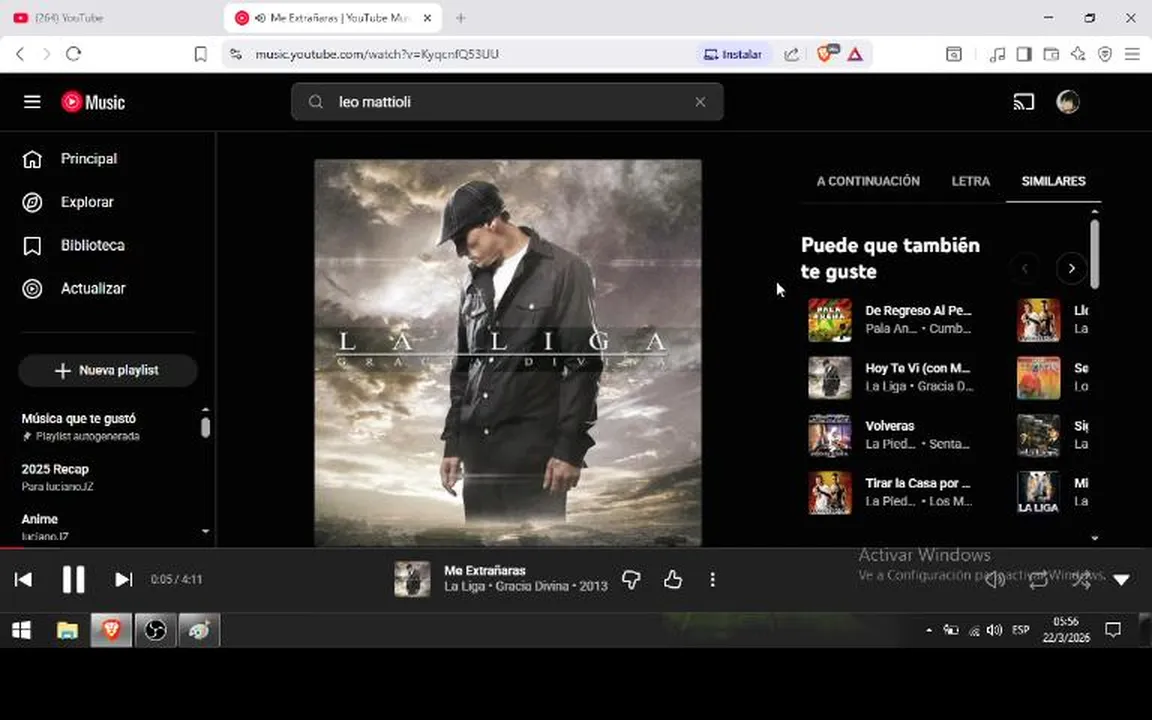Show next suggestions with the right chevron
The height and width of the screenshot is (720, 1152).
click(1071, 268)
